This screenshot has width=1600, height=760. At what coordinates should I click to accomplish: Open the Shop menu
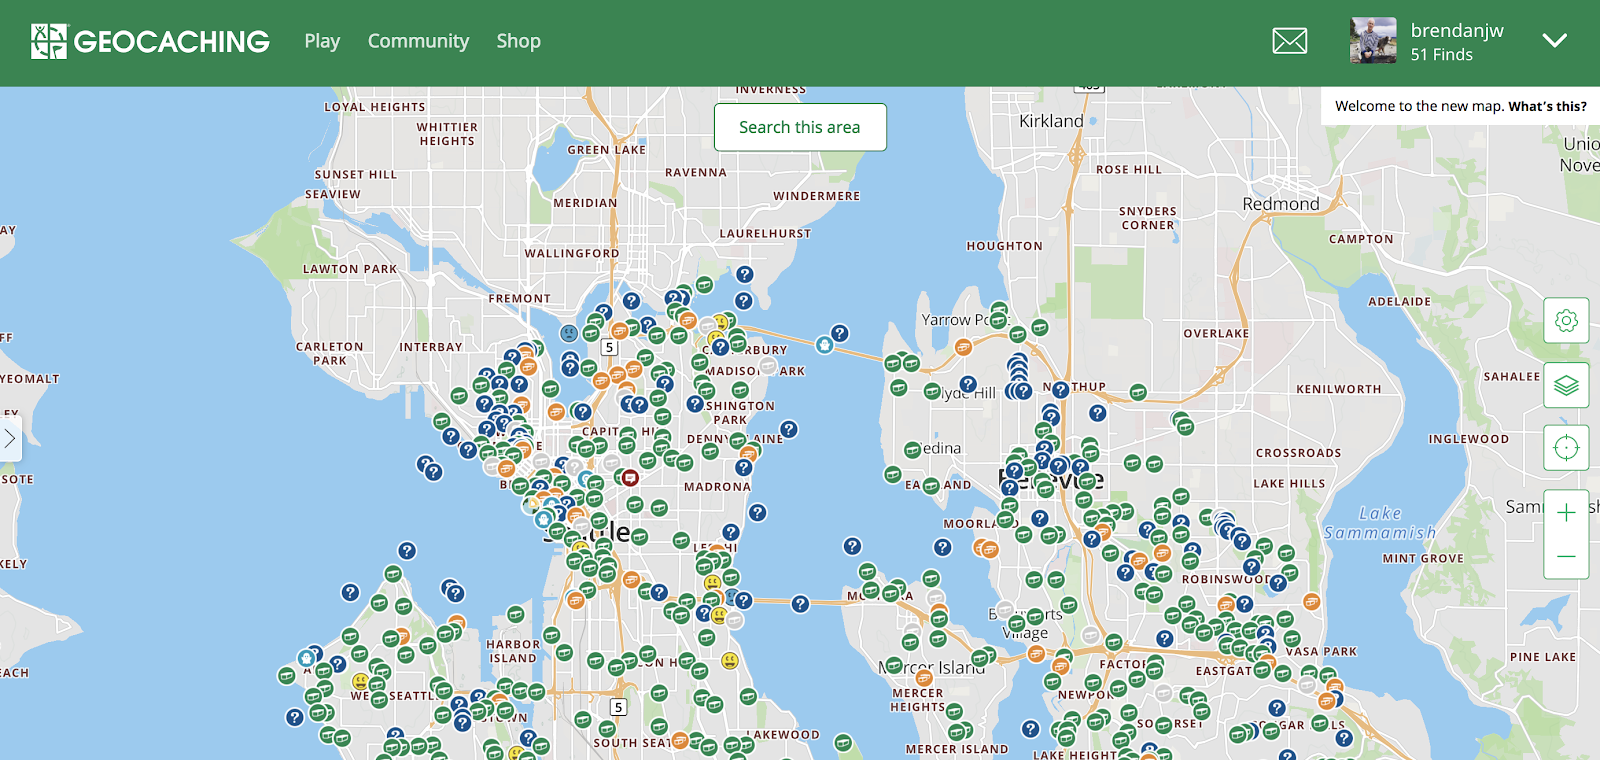point(518,41)
